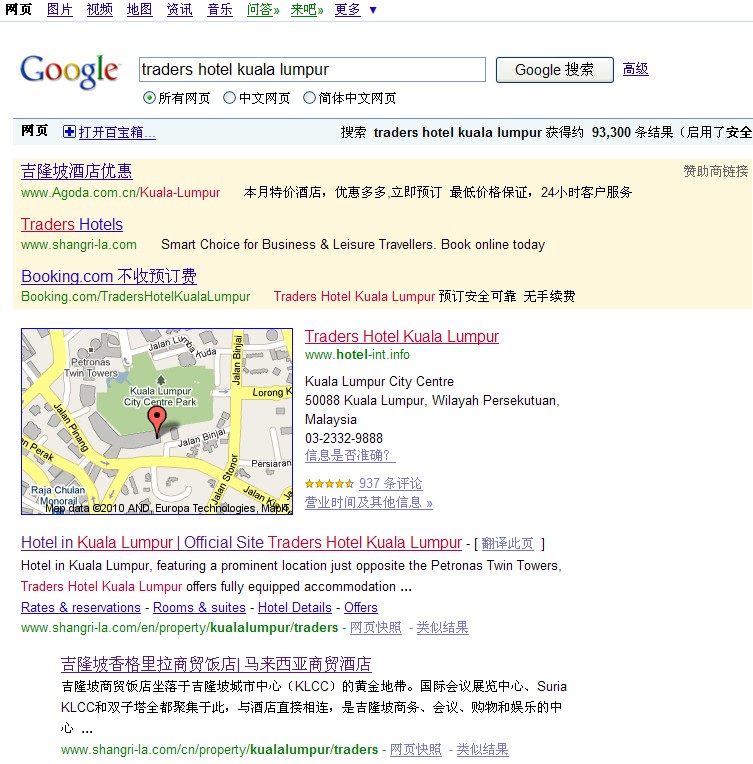Open the Traders Hotels sponsored link

coord(72,224)
